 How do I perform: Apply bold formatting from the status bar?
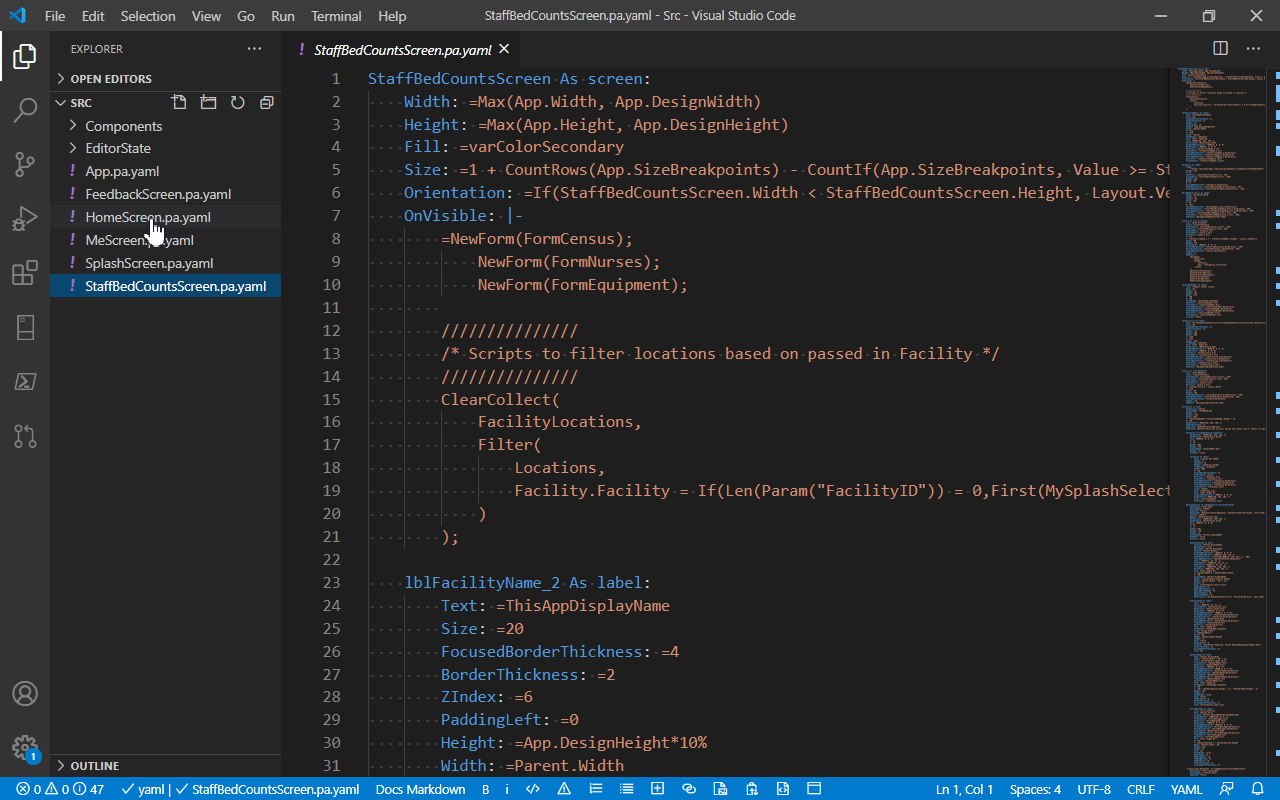point(485,789)
